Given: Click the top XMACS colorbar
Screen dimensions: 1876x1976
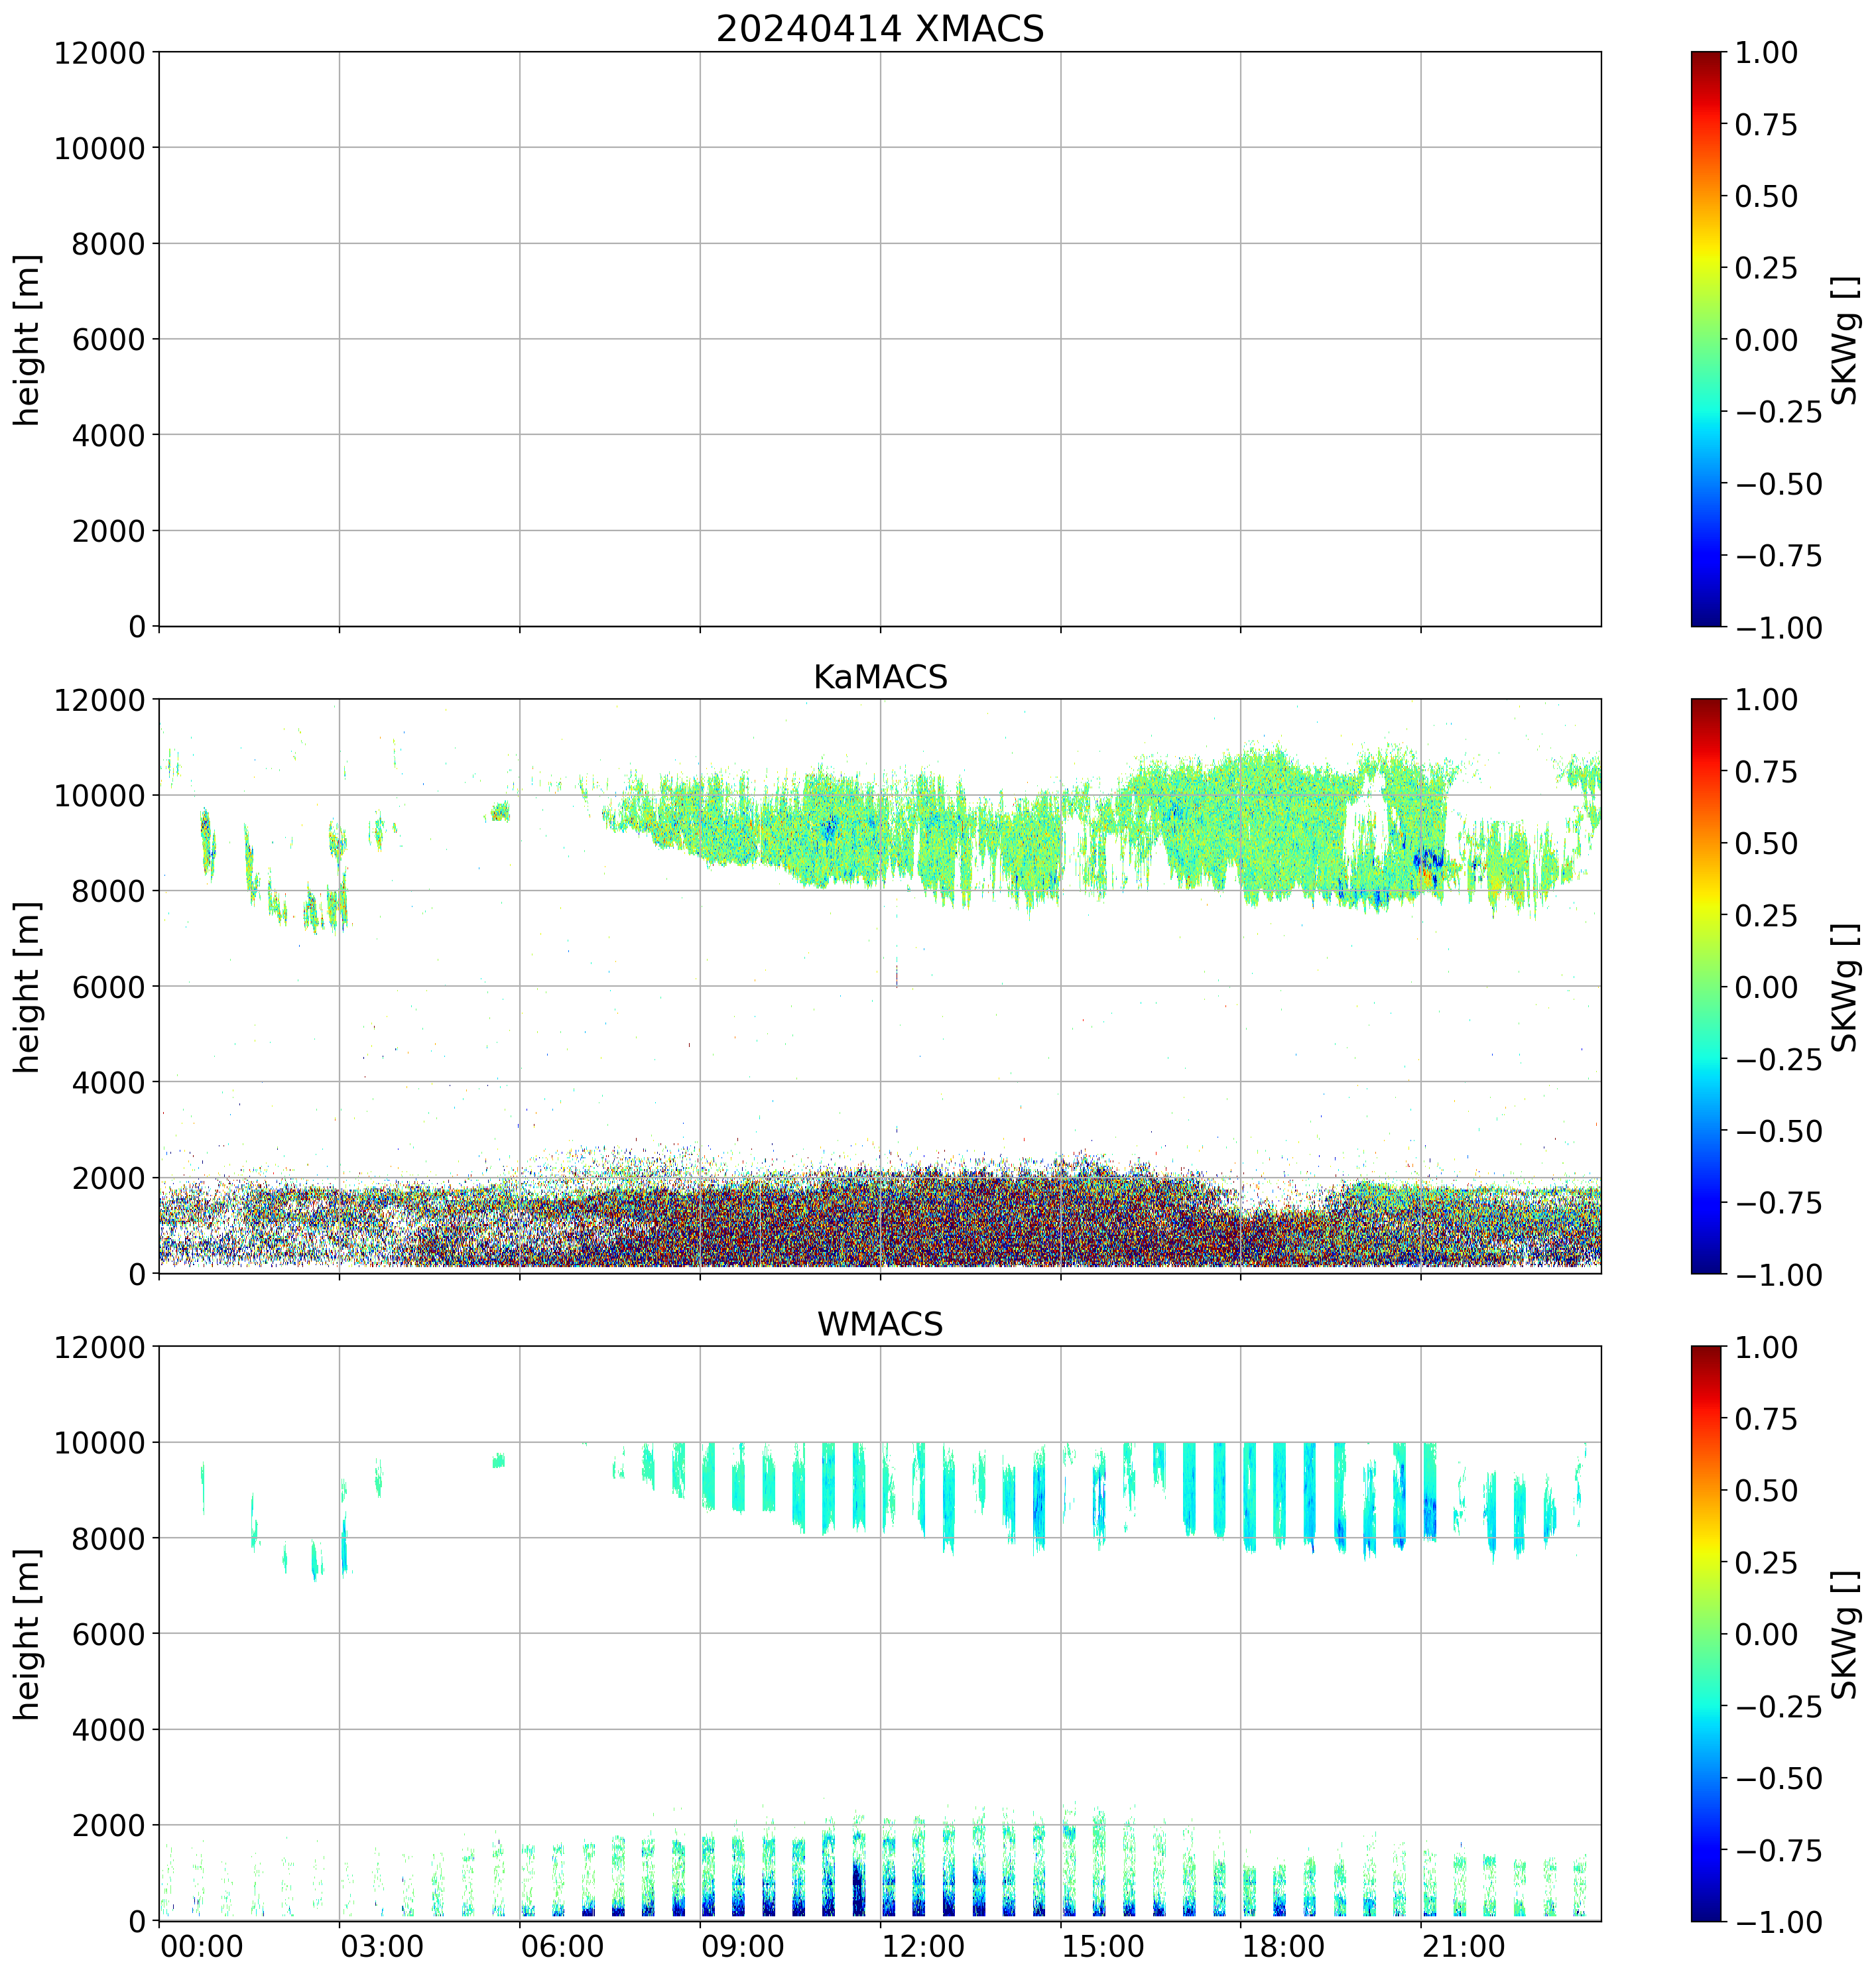Looking at the screenshot, I should pos(1706,339).
